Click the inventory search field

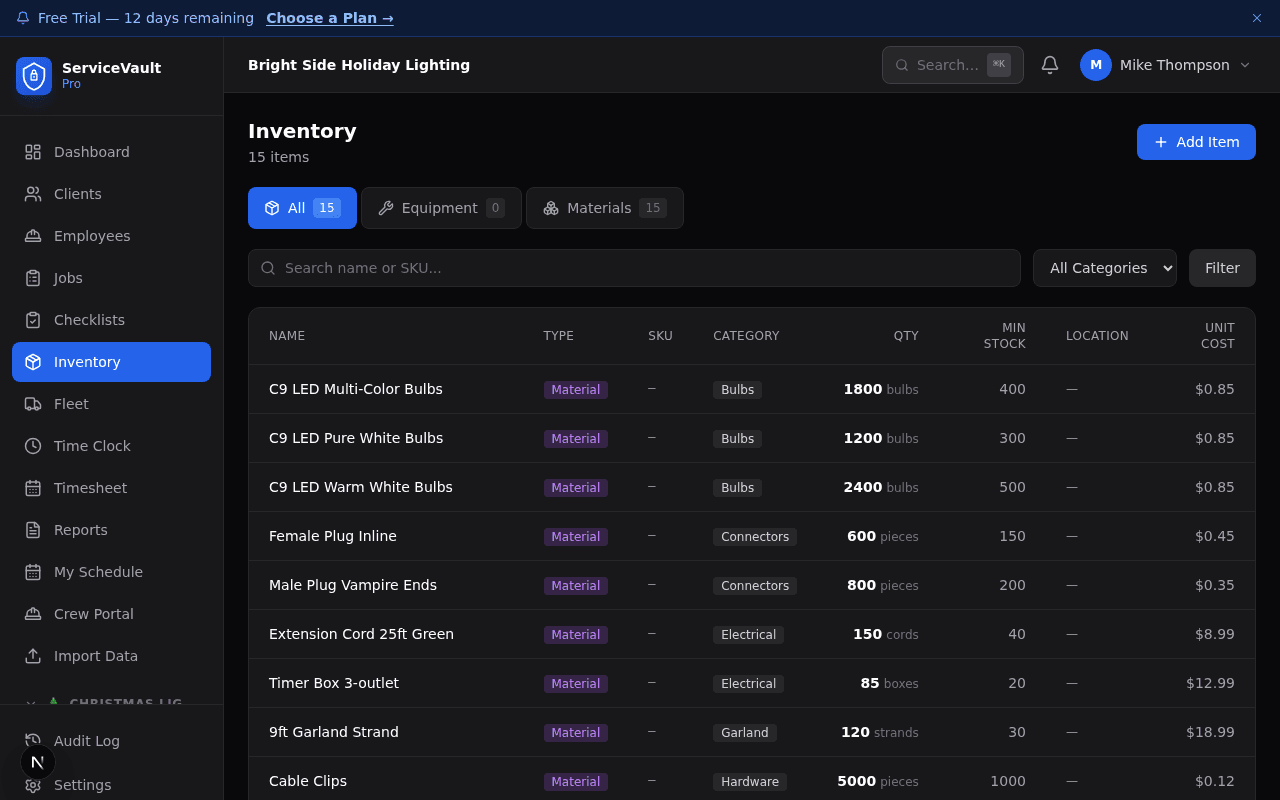pyautogui.click(x=634, y=268)
